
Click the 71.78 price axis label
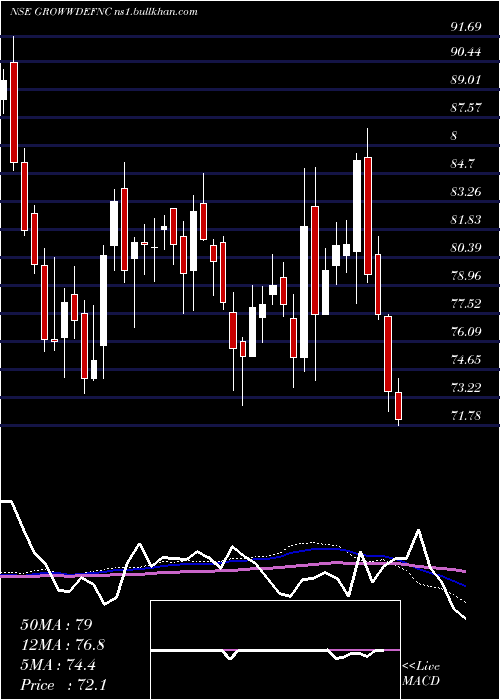point(466,416)
